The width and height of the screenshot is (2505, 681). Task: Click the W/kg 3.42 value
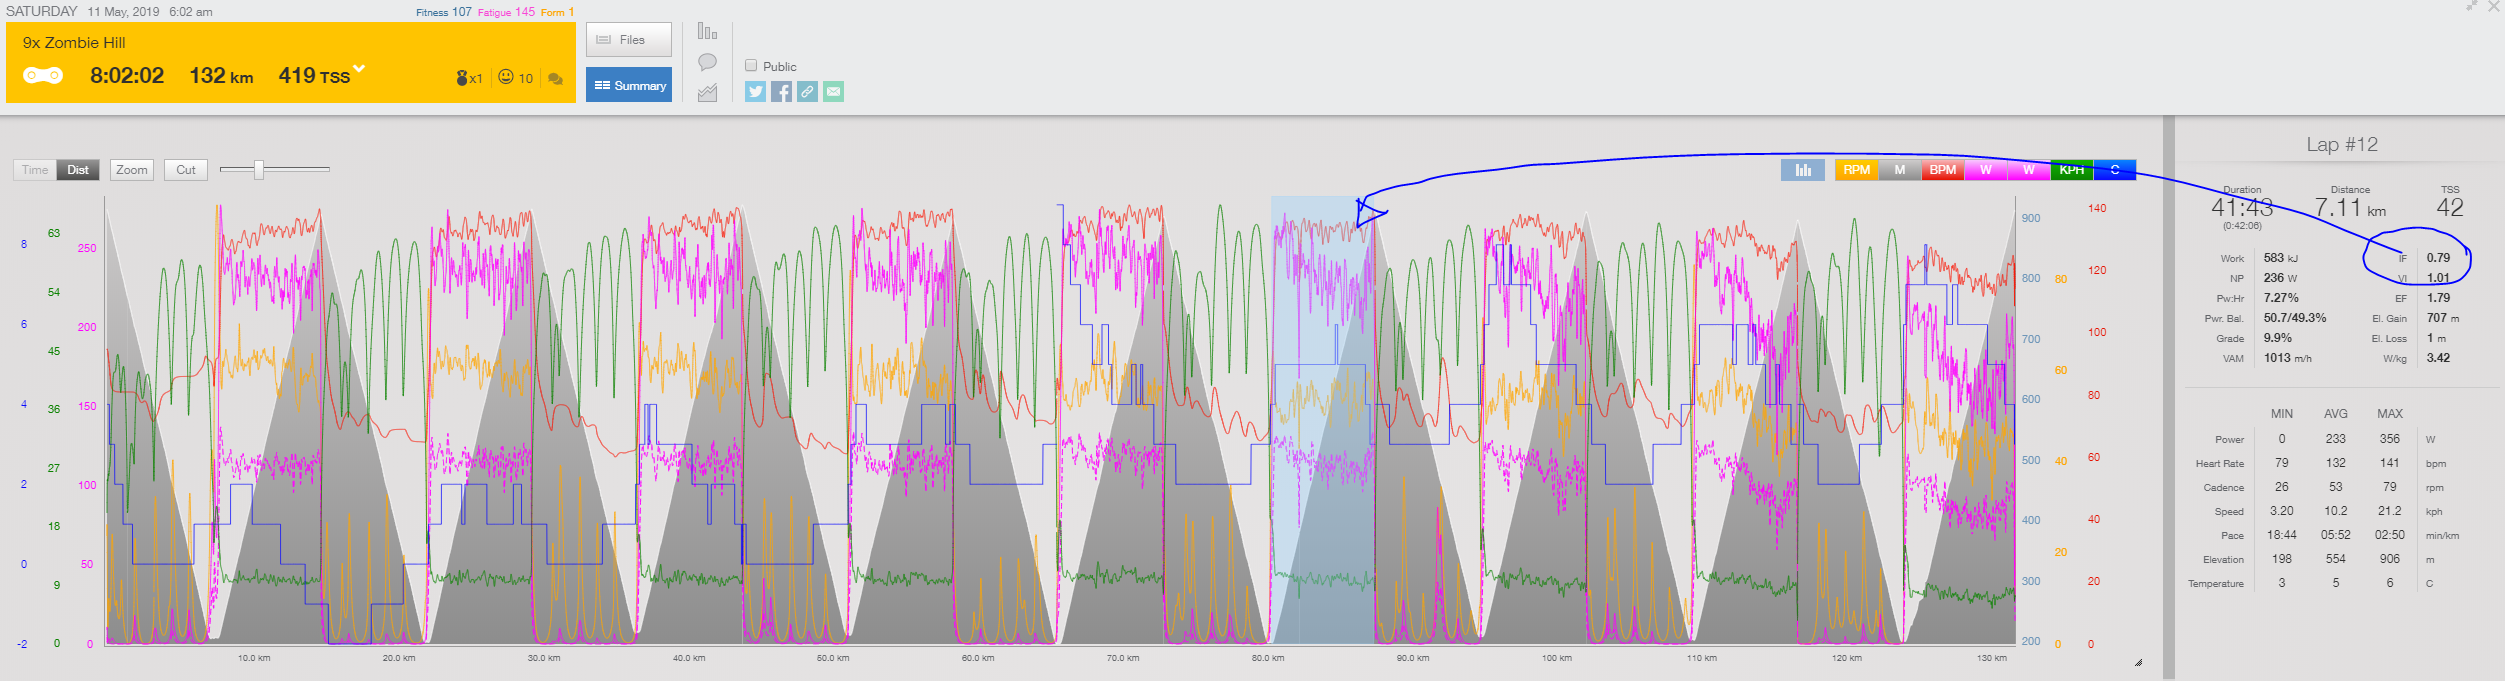pos(2439,358)
